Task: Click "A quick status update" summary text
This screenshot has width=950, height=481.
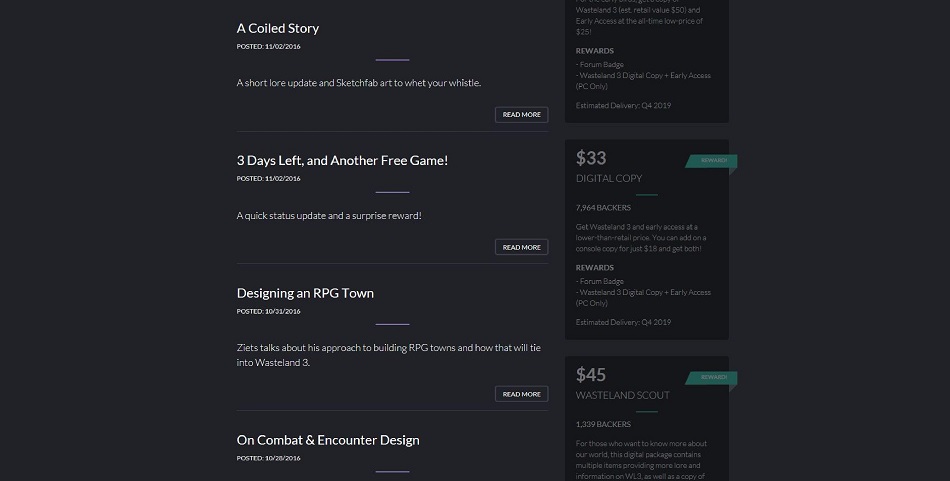Action: tap(329, 215)
